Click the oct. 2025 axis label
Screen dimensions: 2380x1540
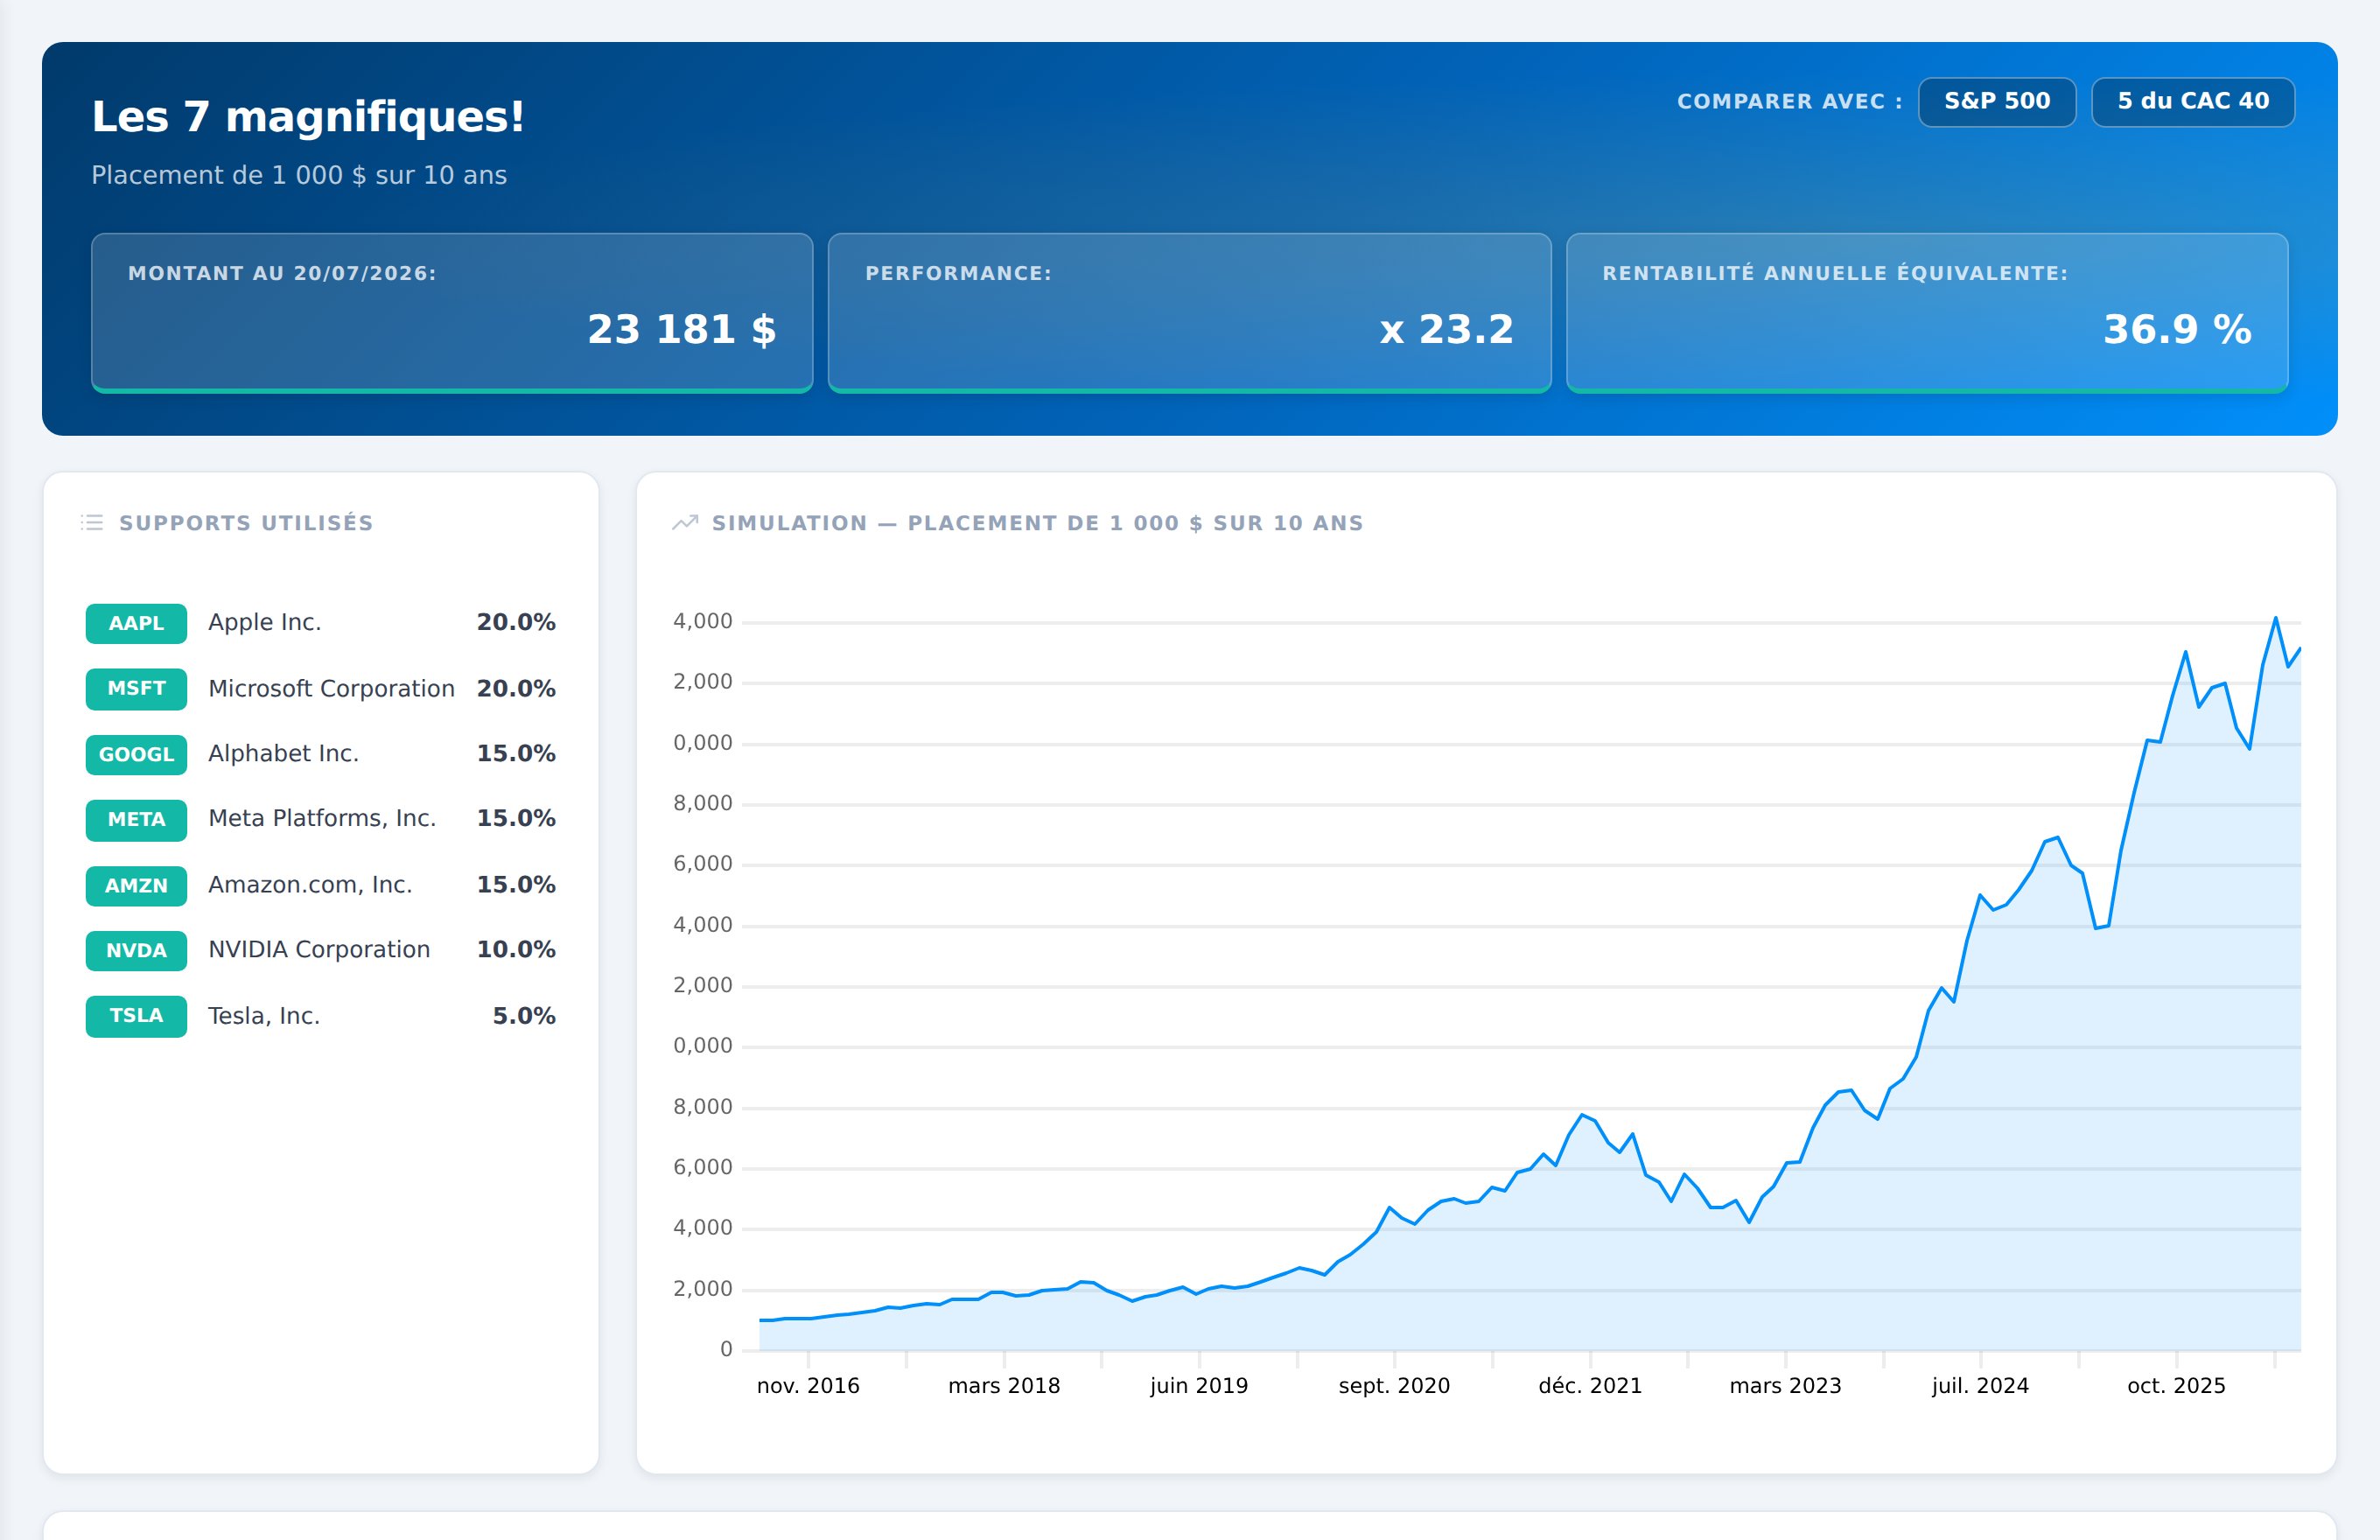[2176, 1385]
